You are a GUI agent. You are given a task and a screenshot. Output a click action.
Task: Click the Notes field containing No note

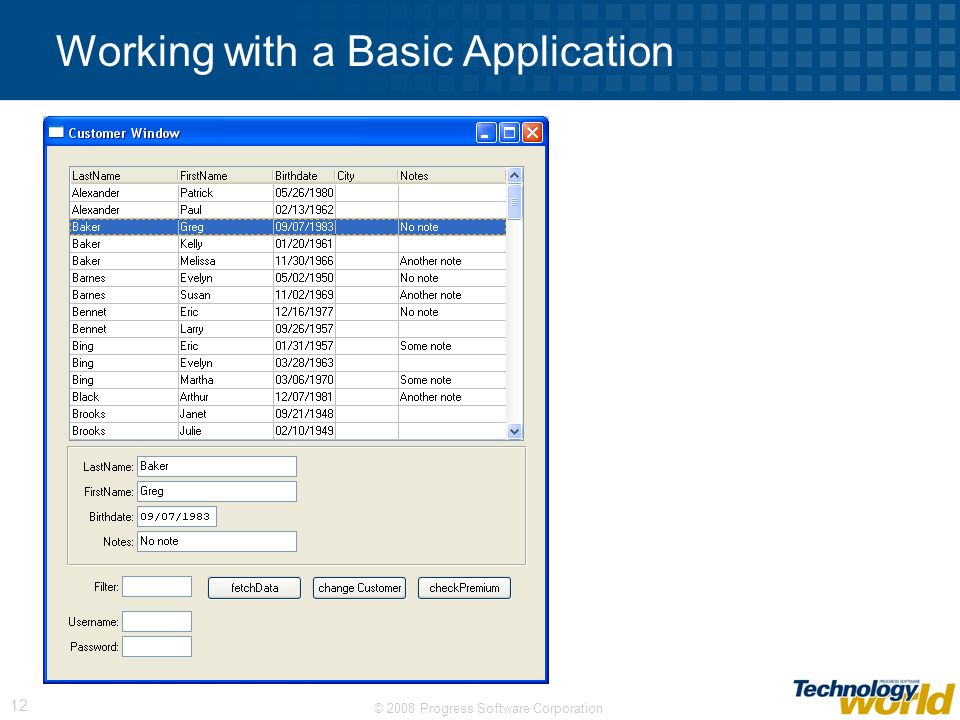click(217, 541)
